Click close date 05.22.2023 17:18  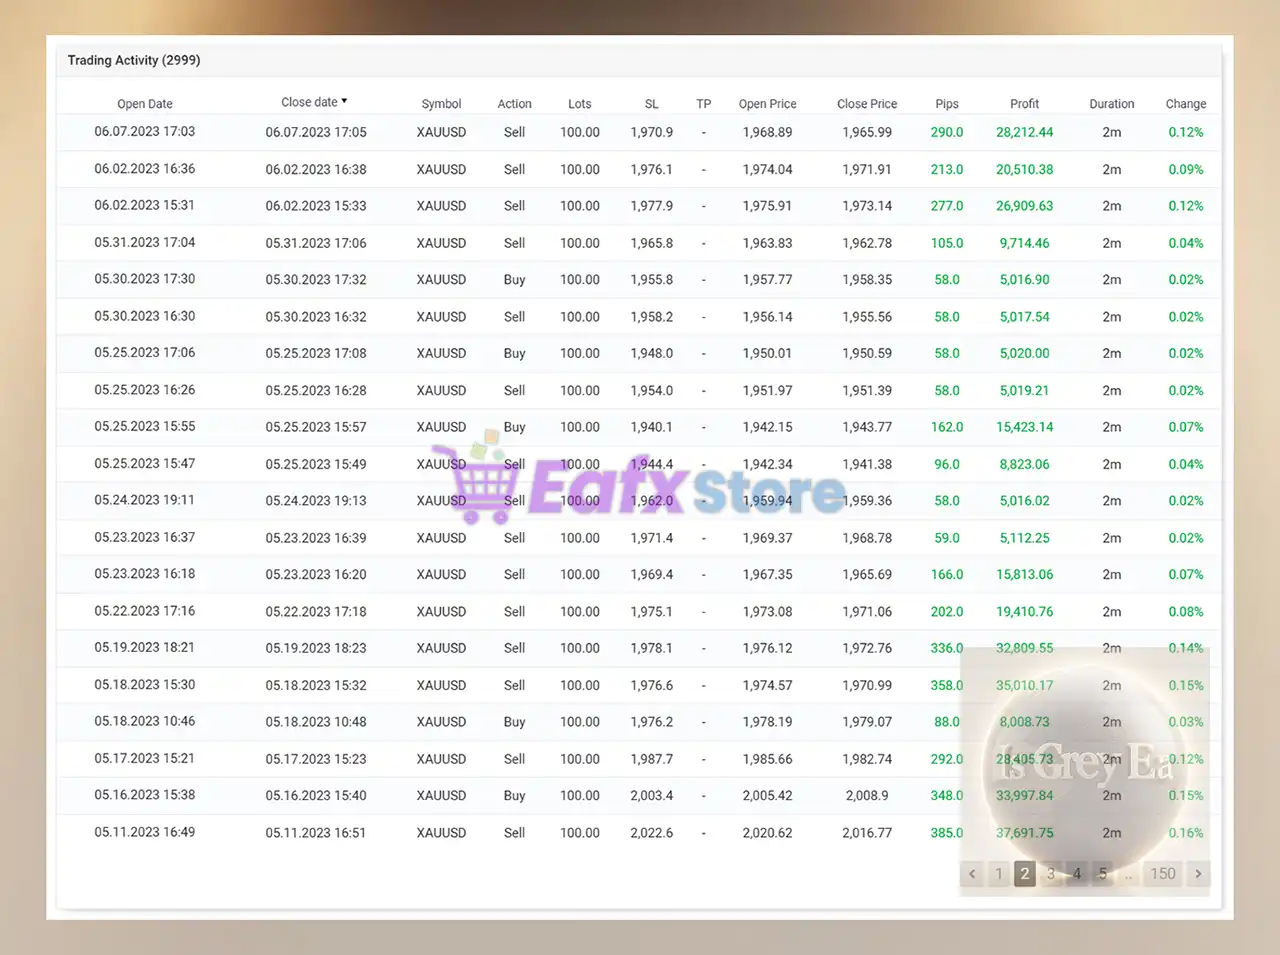tap(316, 612)
